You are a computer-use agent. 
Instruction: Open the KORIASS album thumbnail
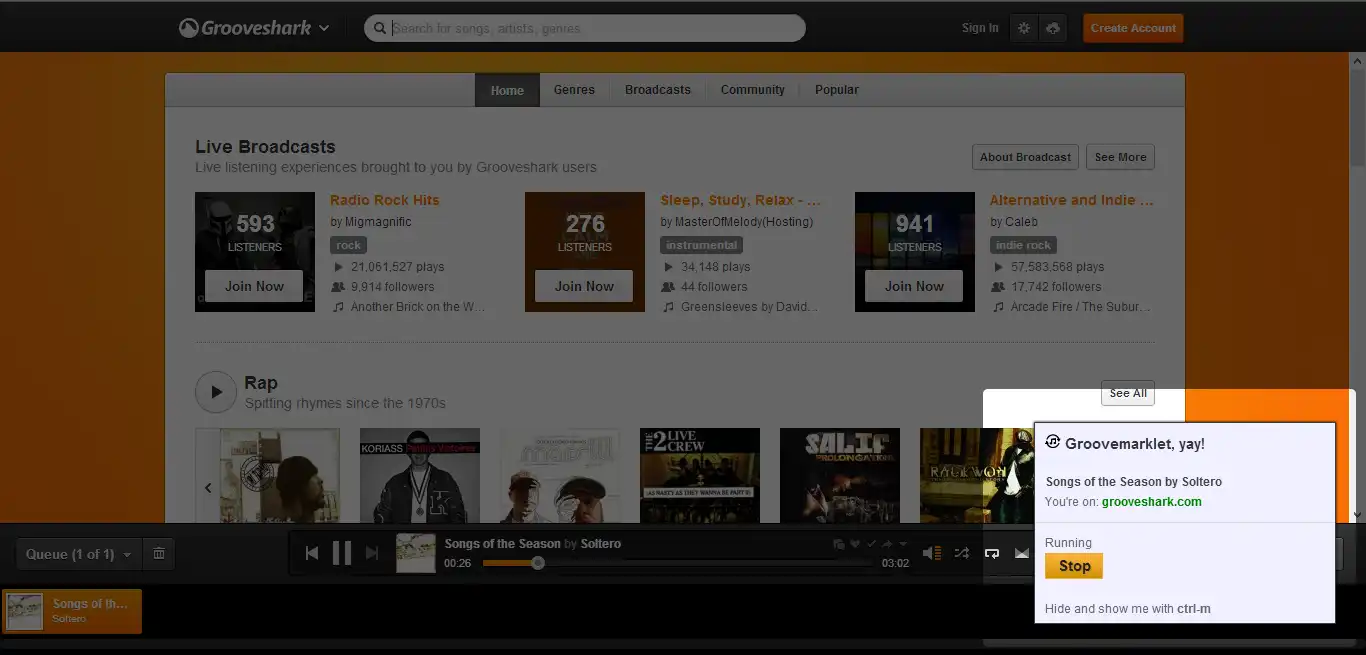(420, 476)
